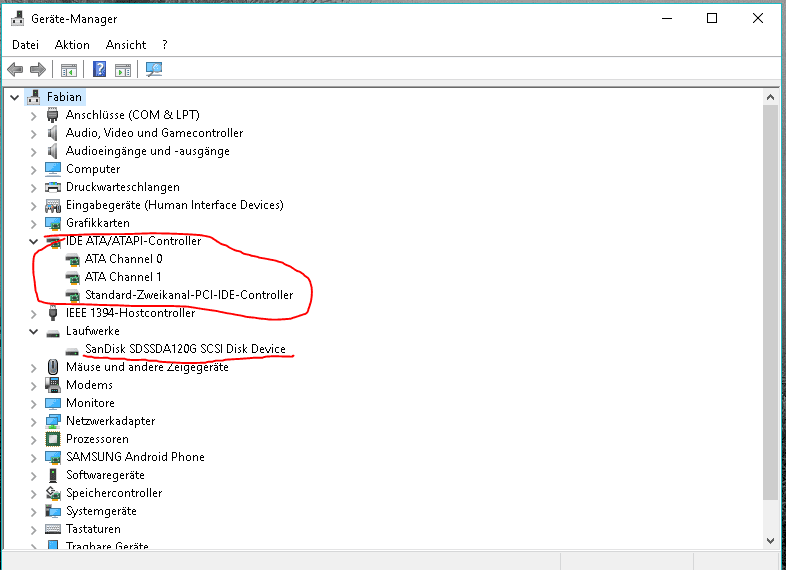The image size is (786, 570).
Task: Click the Computer category monitor icon
Action: (53, 169)
